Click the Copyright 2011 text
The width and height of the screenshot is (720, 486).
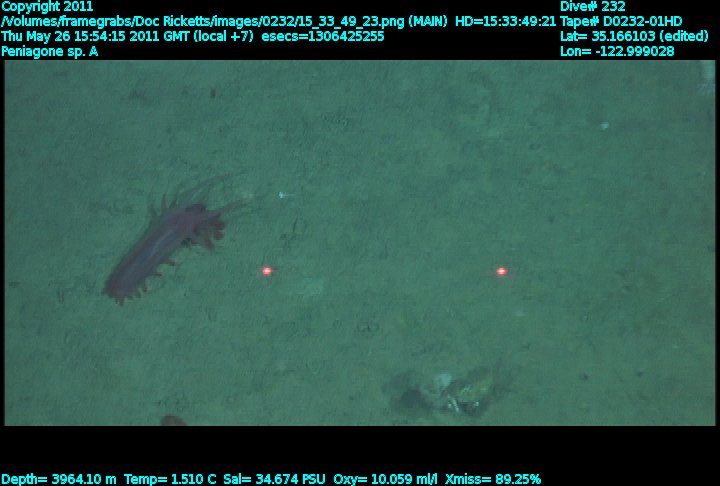pyautogui.click(x=47, y=6)
